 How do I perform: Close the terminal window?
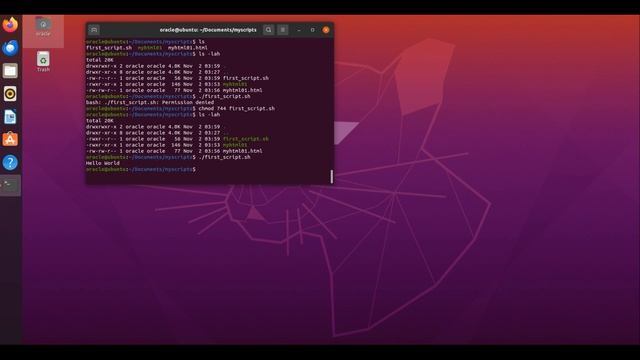pyautogui.click(x=326, y=30)
